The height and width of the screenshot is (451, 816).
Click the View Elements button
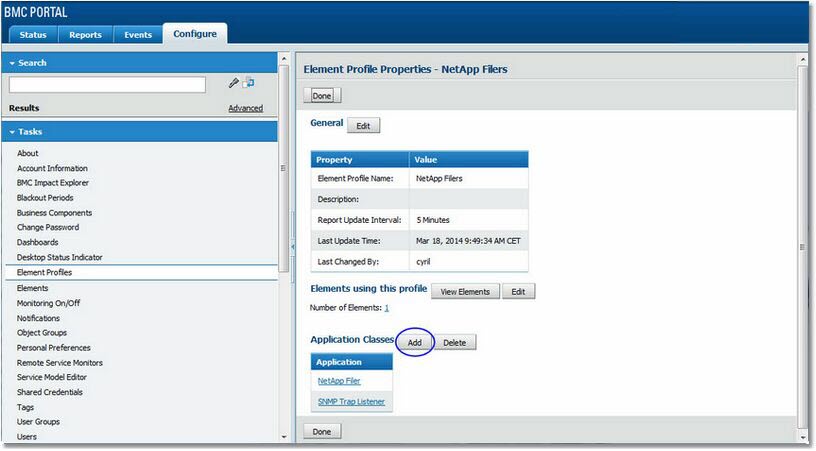(465, 292)
